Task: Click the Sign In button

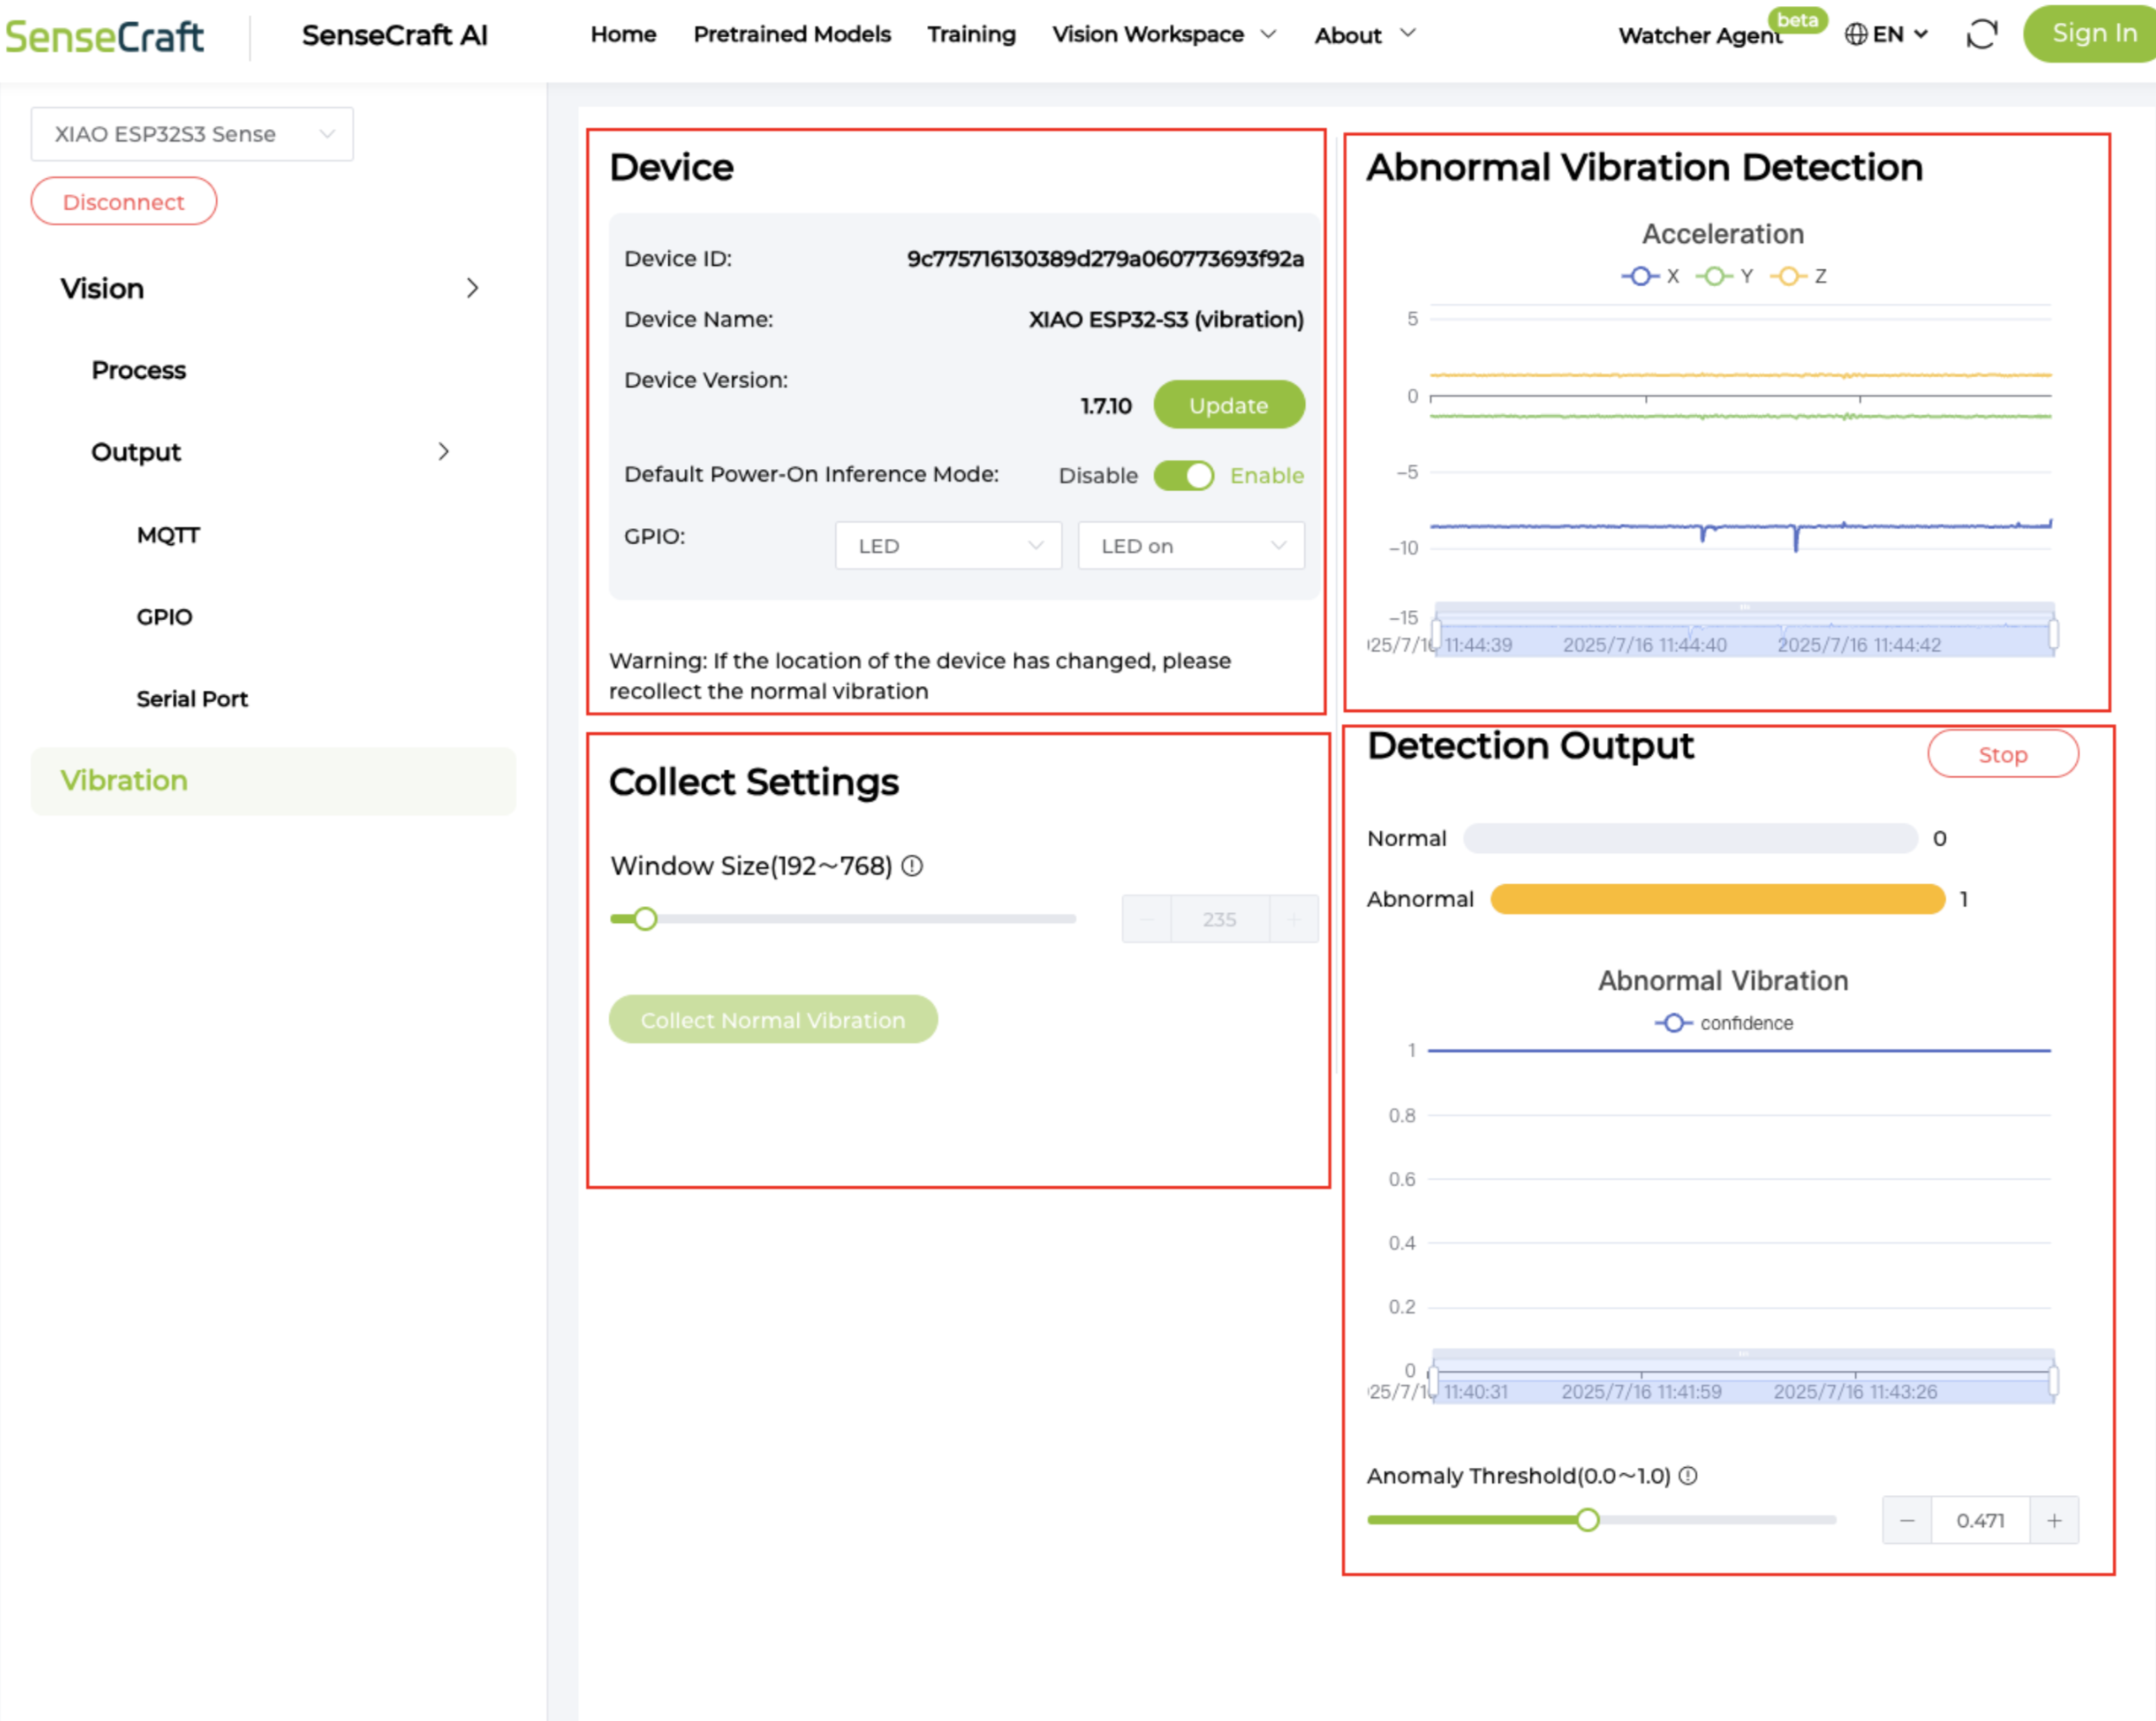Action: tap(2090, 33)
